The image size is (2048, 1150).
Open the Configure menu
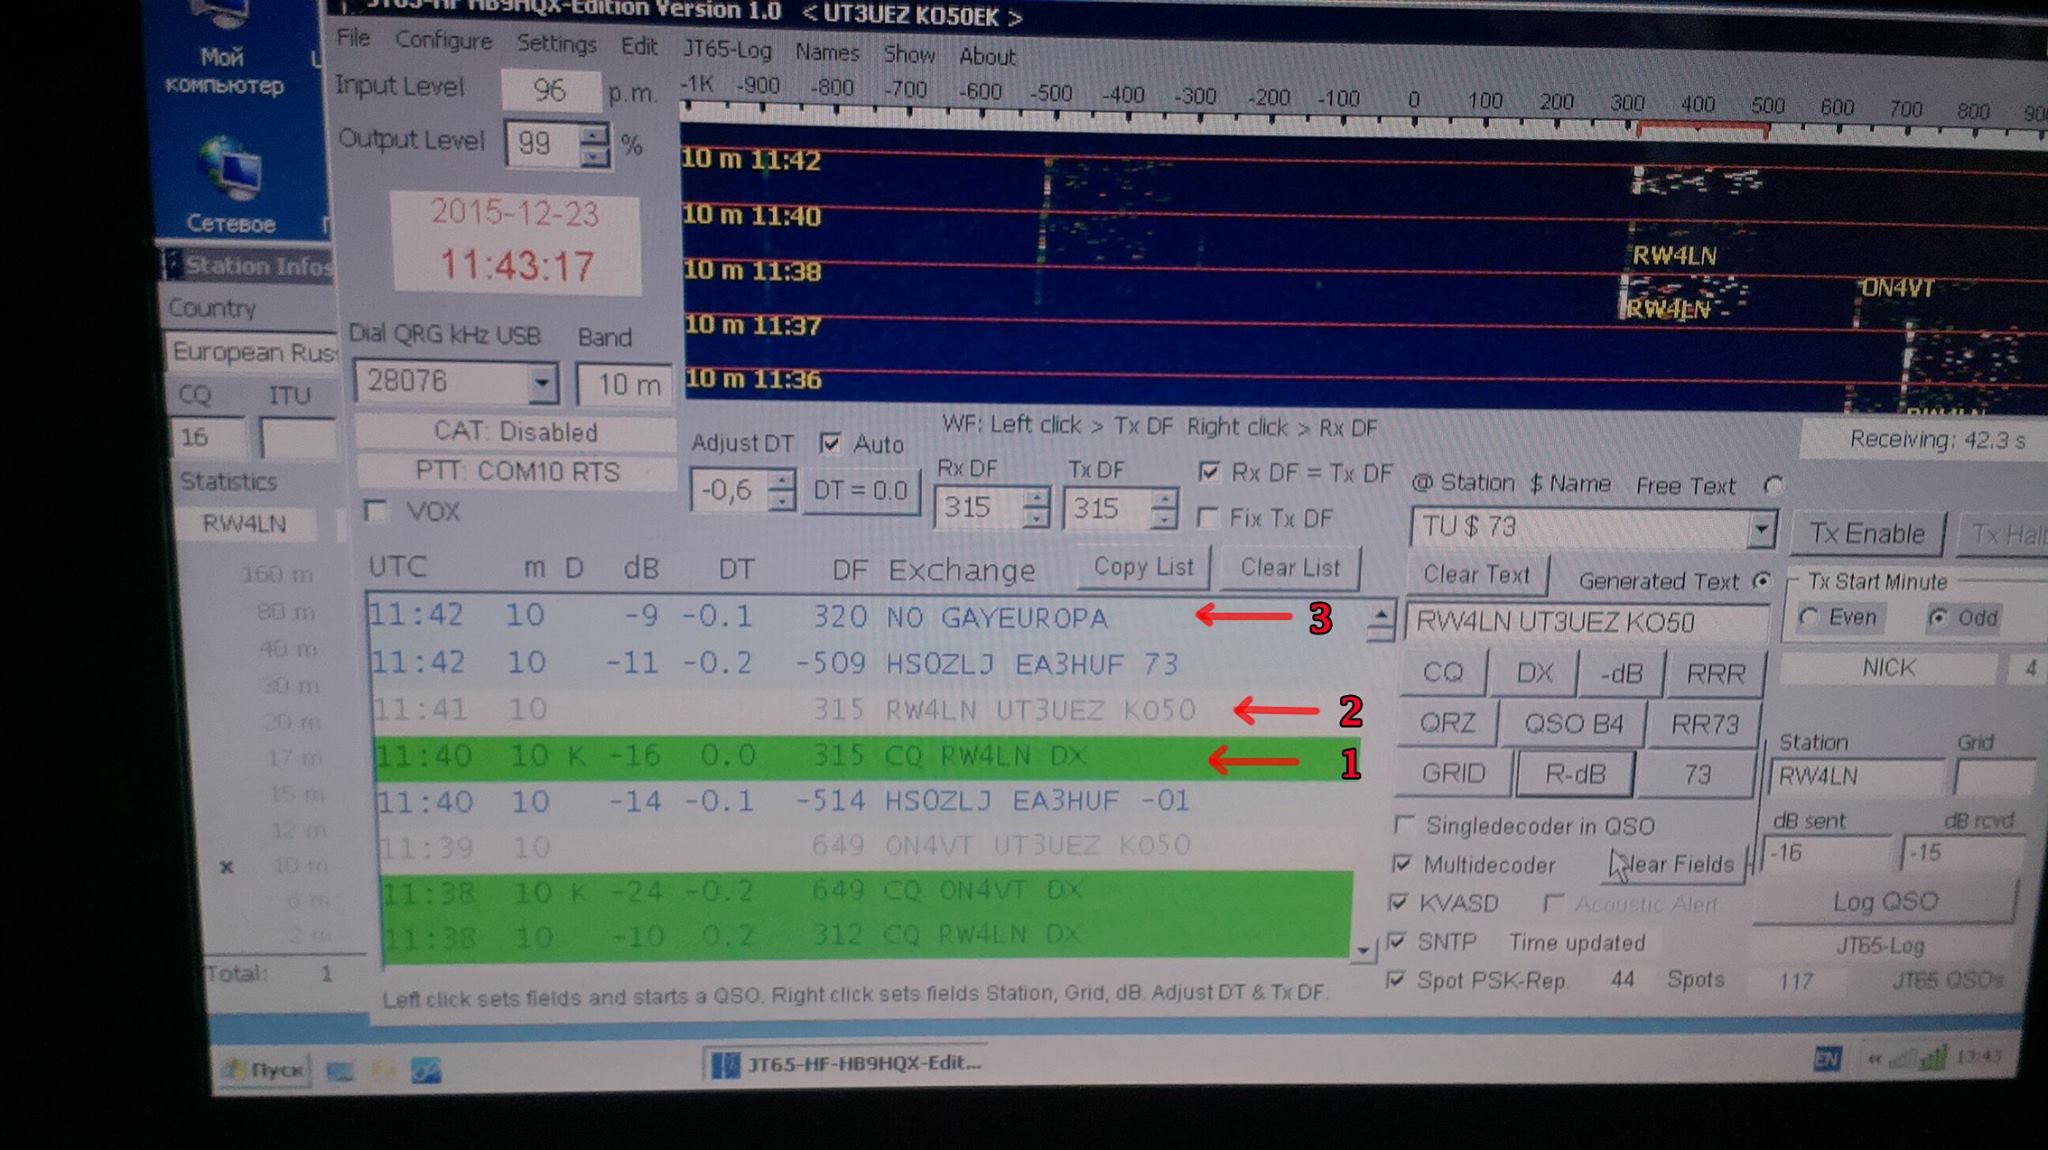point(443,41)
